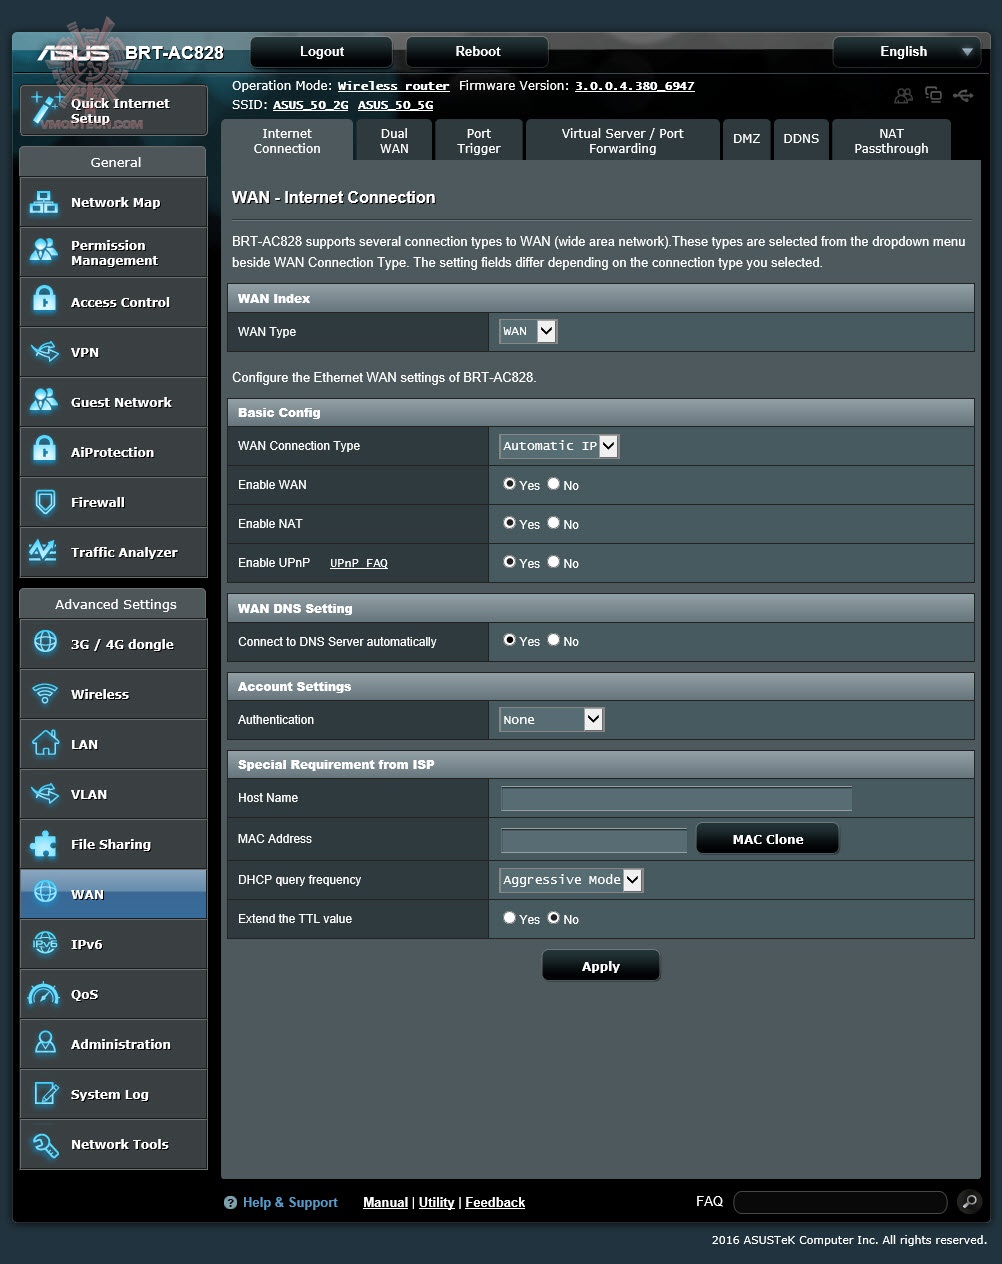The width and height of the screenshot is (1002, 1264).
Task: Open the Manual link in footer
Action: 385,1202
